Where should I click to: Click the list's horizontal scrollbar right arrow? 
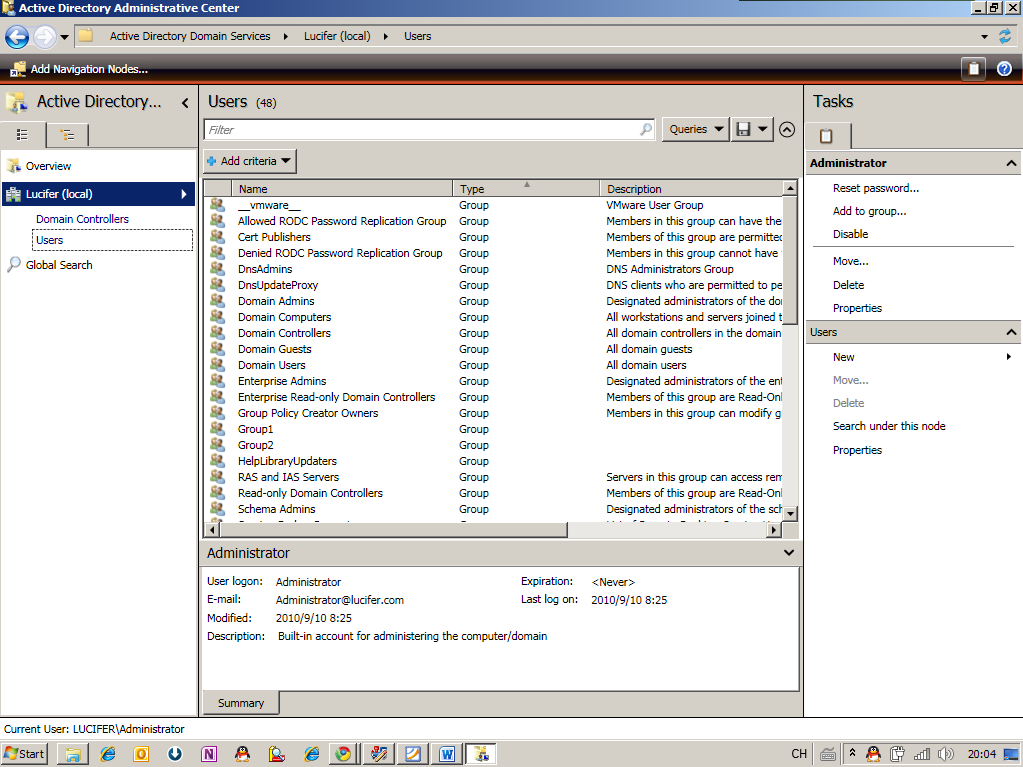point(774,530)
